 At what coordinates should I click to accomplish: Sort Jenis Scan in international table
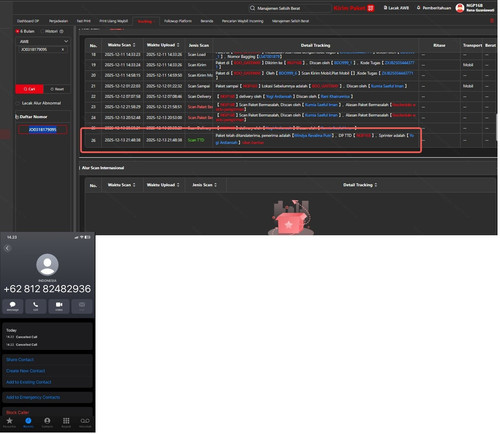coord(215,185)
